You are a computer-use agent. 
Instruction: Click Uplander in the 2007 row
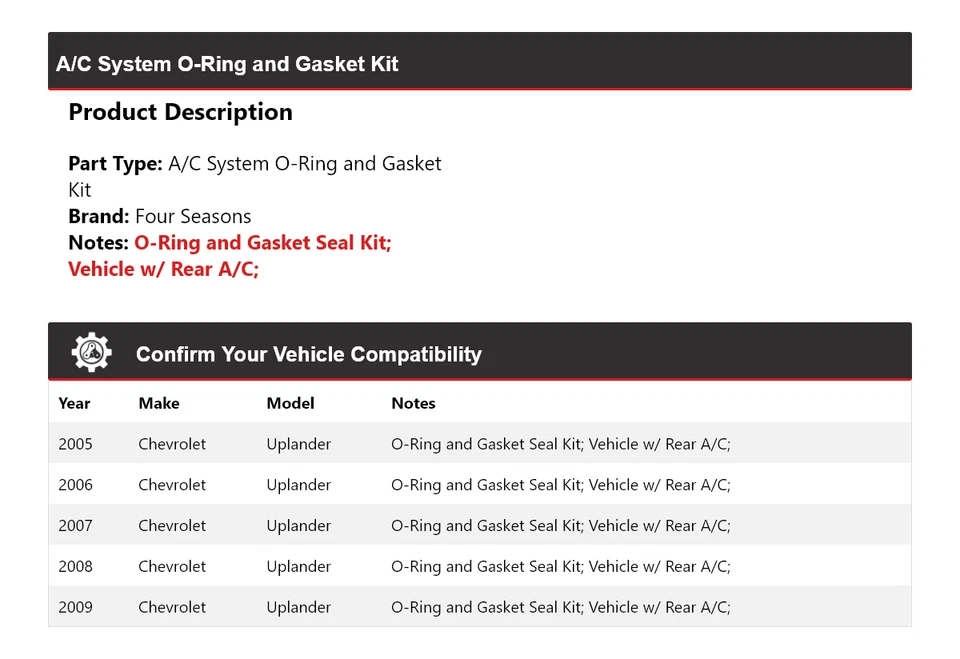pyautogui.click(x=298, y=525)
